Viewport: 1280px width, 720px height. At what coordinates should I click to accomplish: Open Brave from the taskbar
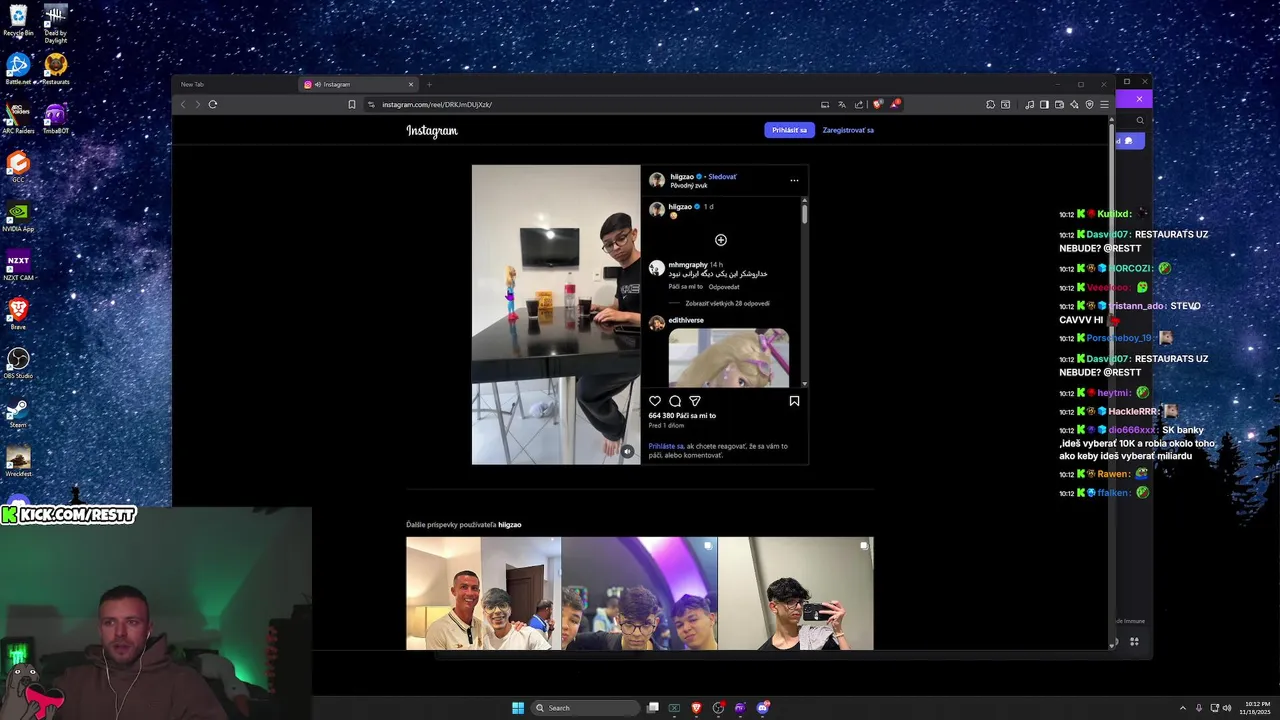point(696,708)
